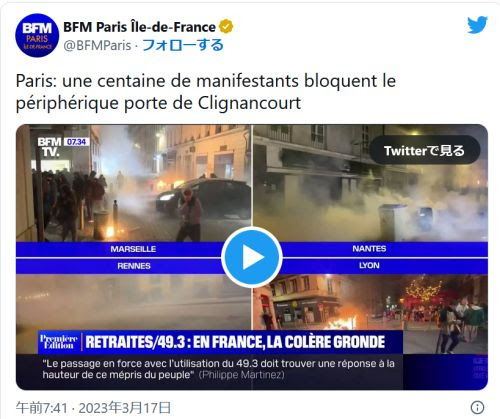This screenshot has width=500, height=419.
Task: Click the BFM Paris profile avatar
Action: (37, 35)
